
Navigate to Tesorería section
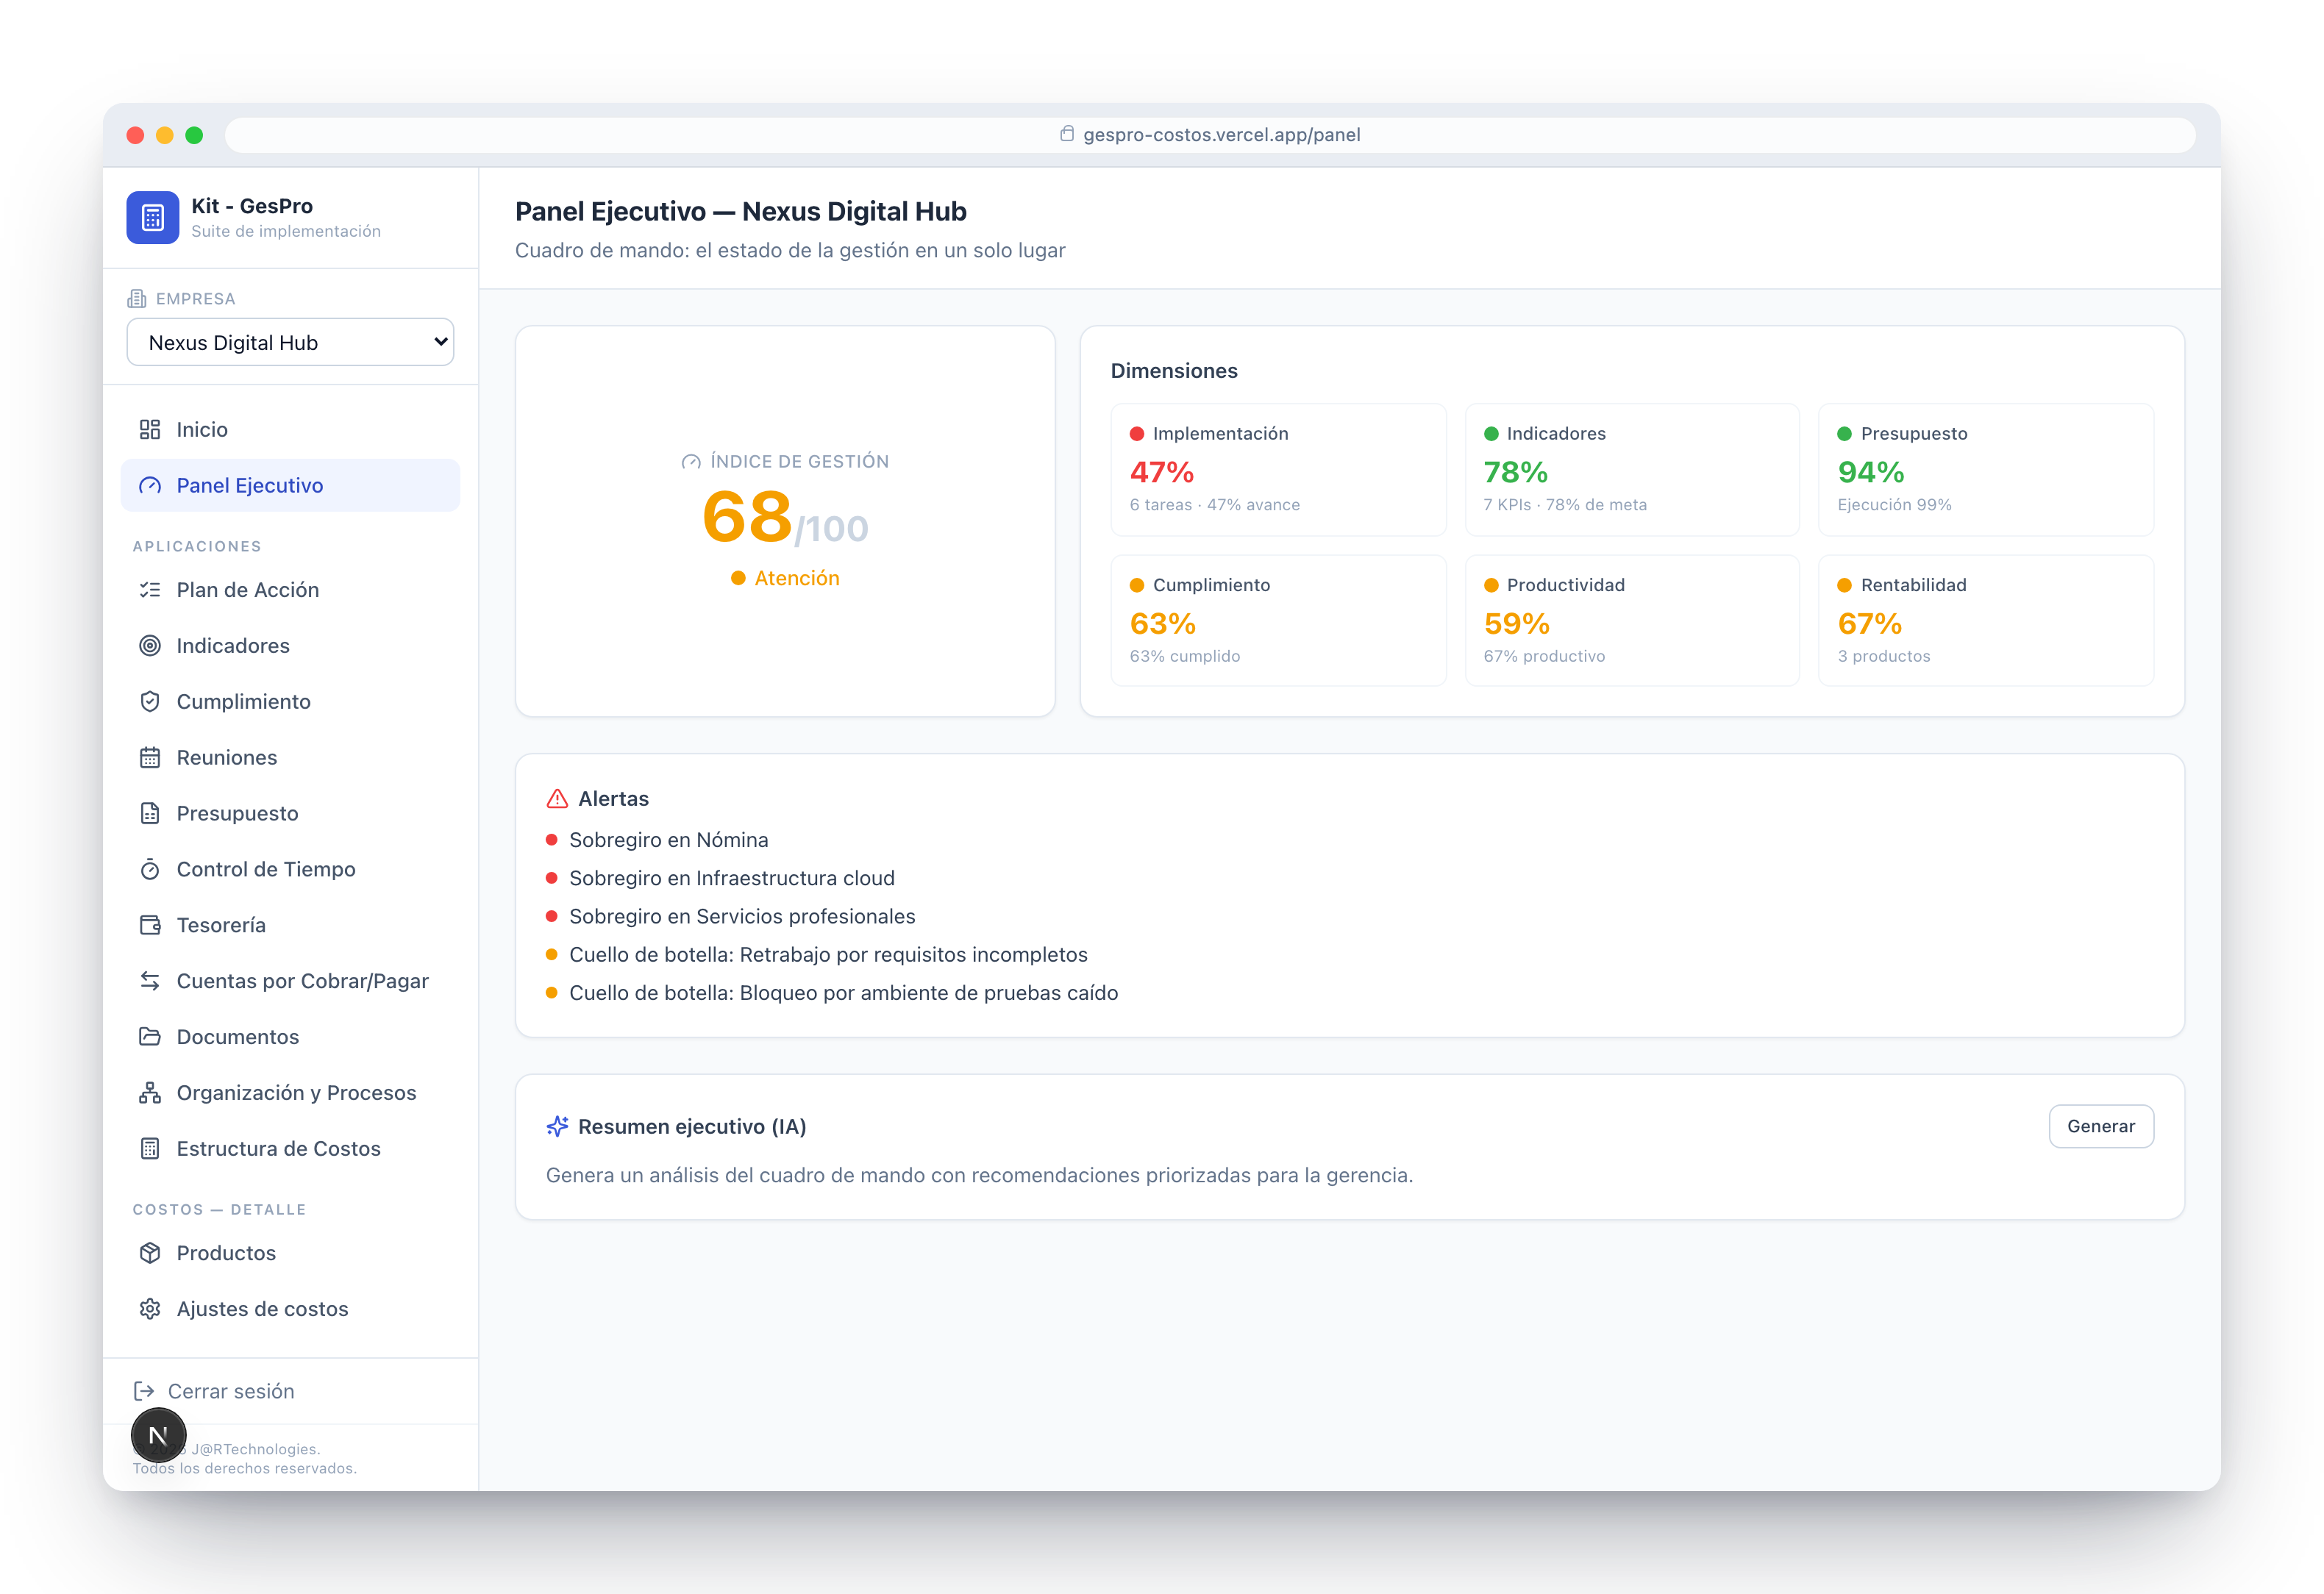pyautogui.click(x=290, y=926)
